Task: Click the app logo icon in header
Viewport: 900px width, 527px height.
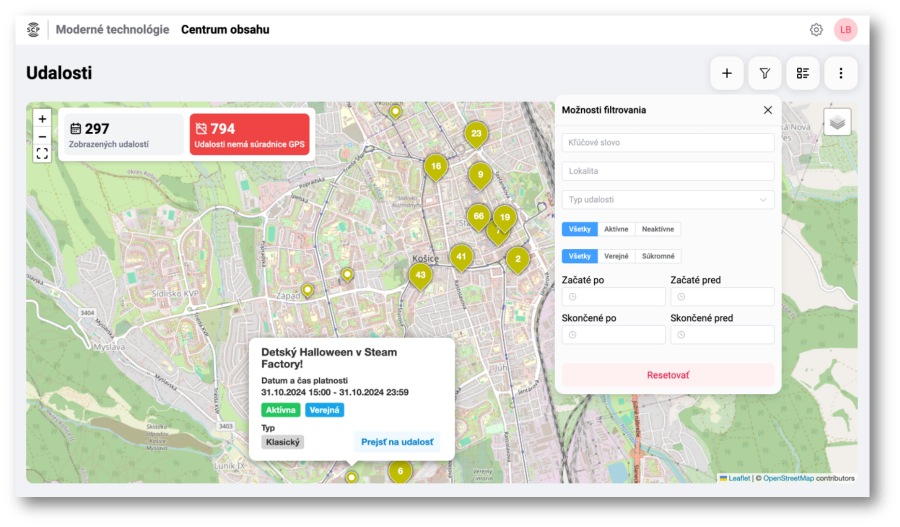Action: (33, 29)
